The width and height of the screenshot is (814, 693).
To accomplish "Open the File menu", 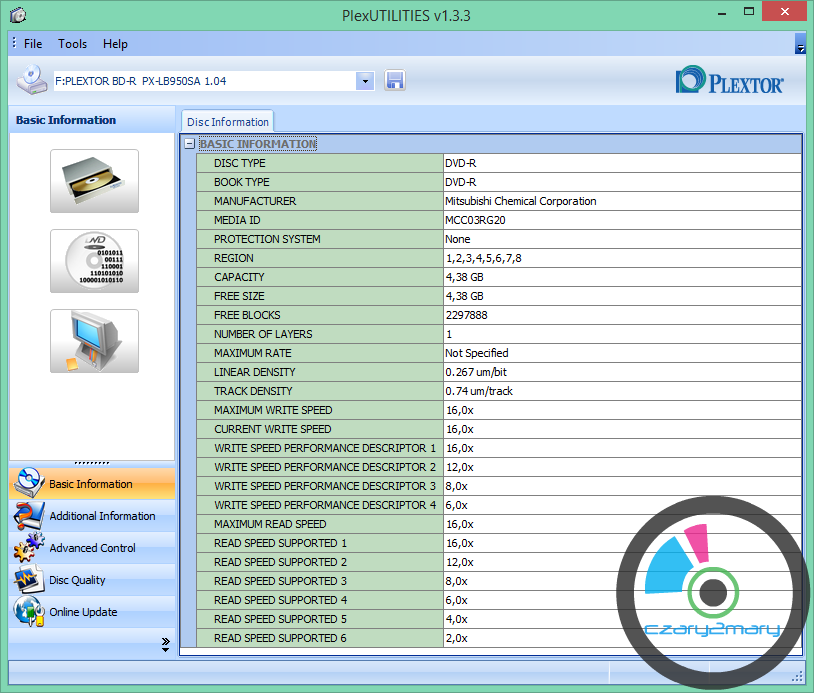I will click(x=33, y=44).
